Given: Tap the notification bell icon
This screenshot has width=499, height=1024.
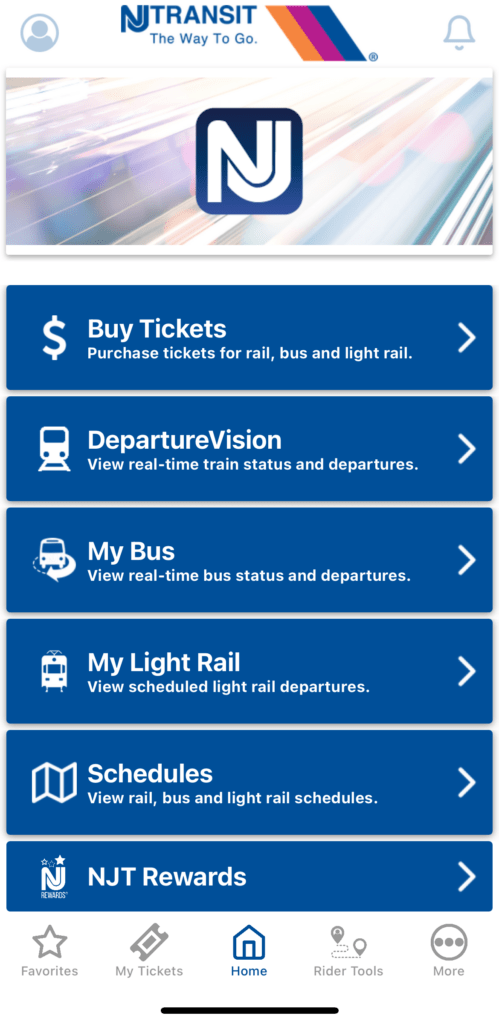Looking at the screenshot, I should pos(459,32).
